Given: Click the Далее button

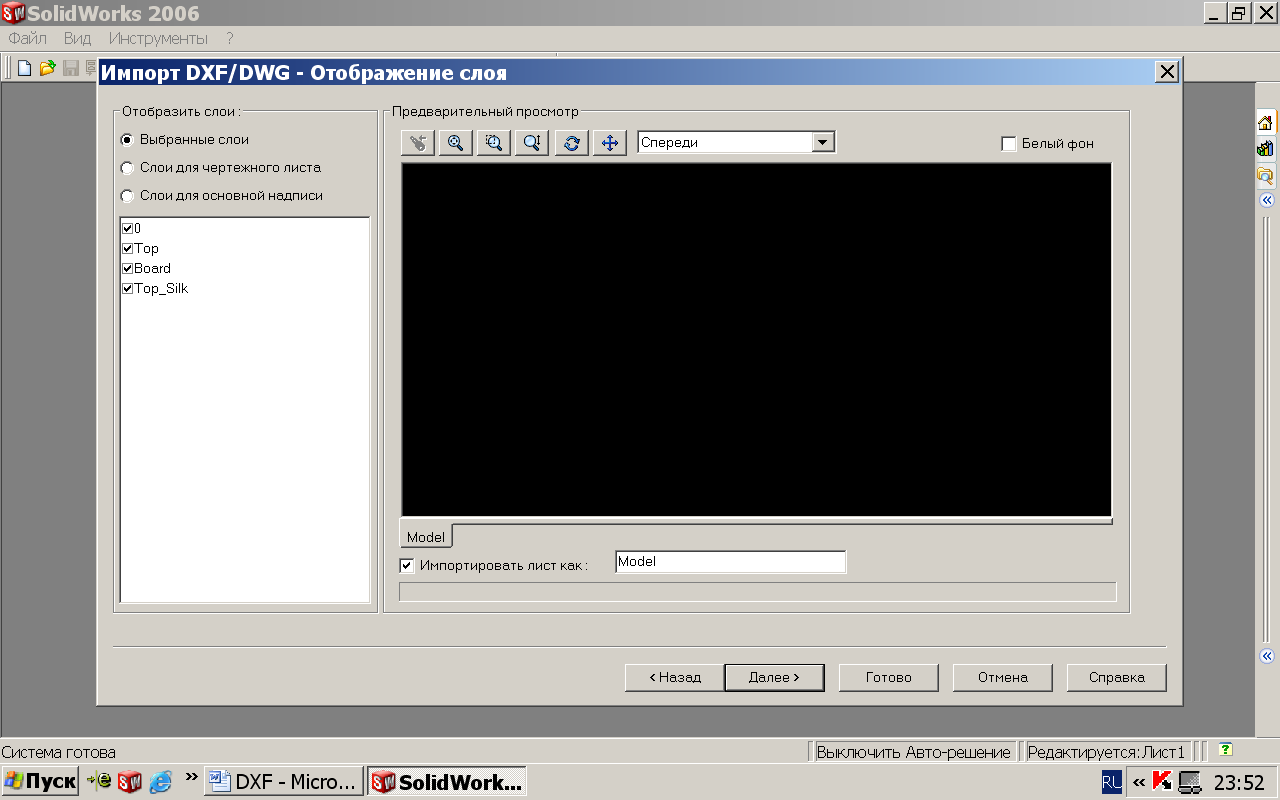Looking at the screenshot, I should point(774,677).
